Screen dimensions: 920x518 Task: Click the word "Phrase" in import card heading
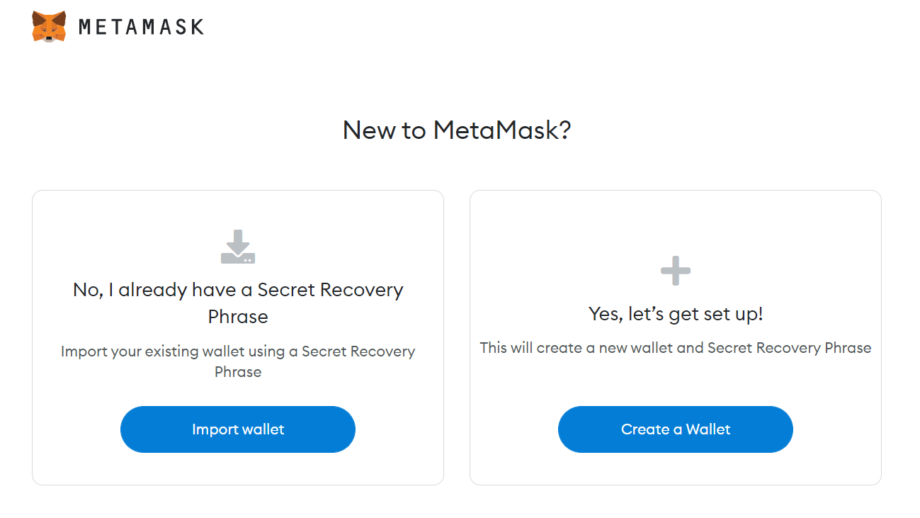point(238,317)
